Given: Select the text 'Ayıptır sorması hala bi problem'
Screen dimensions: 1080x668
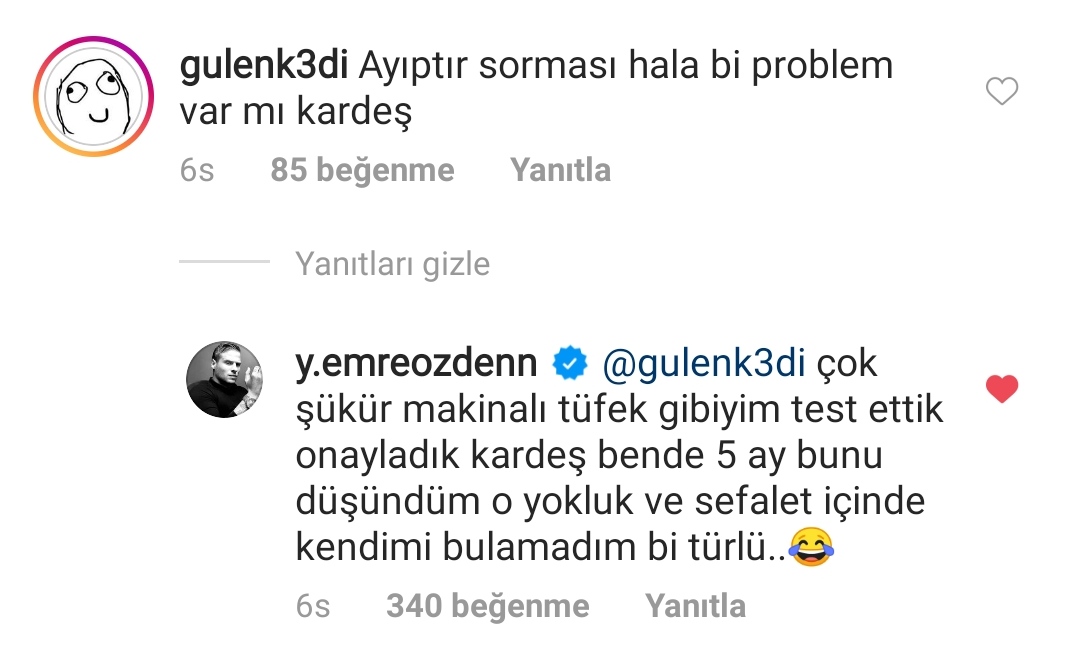Looking at the screenshot, I should (x=626, y=67).
